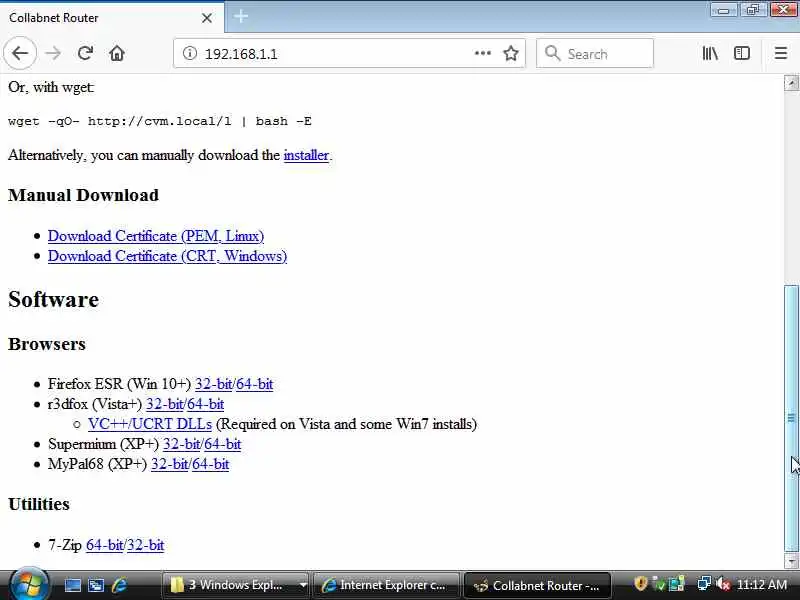Show site information for 192.168.1.1

click(x=189, y=53)
